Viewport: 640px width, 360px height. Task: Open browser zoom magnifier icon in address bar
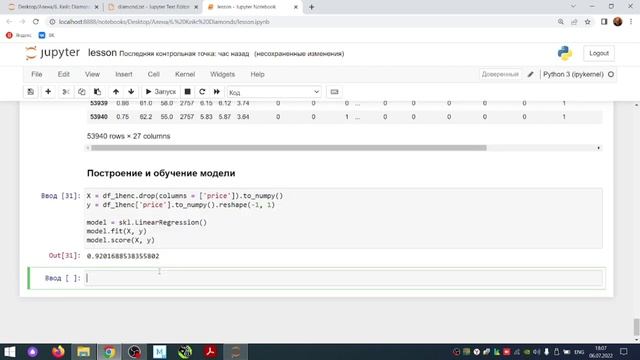coord(561,22)
